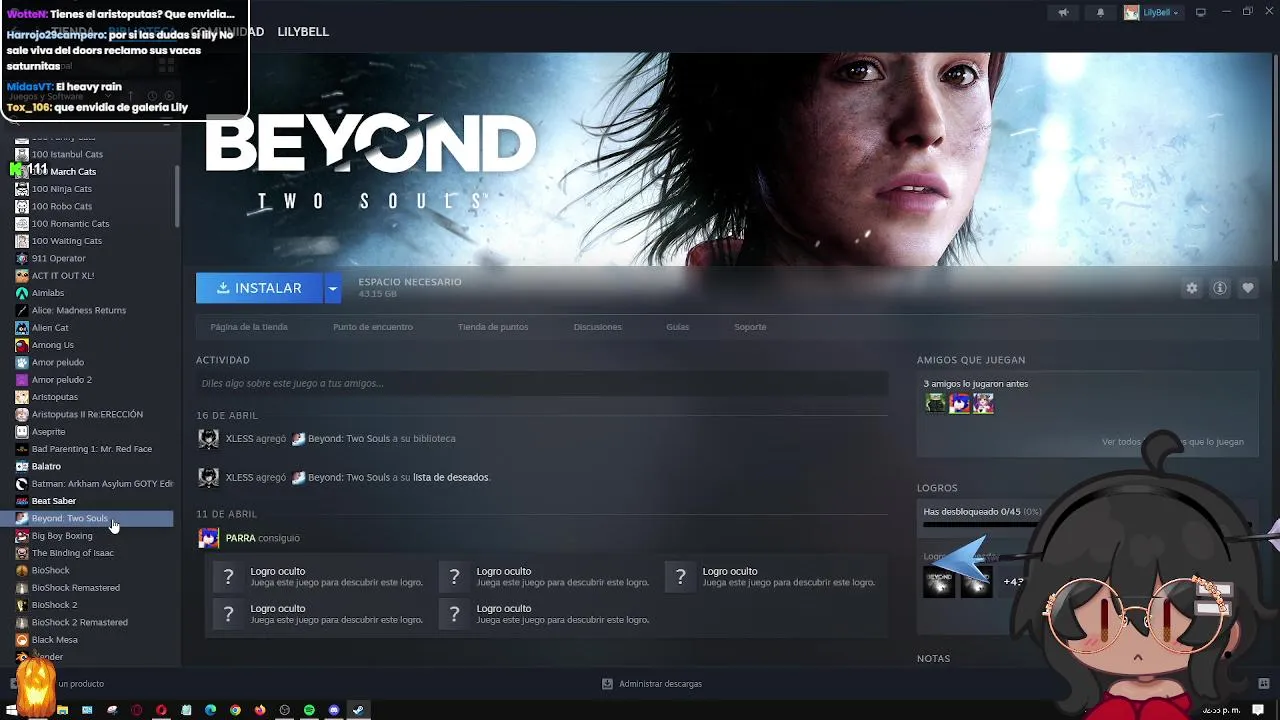This screenshot has height=720, width=1280.
Task: Select Aristoputas in library list
Action: click(54, 397)
